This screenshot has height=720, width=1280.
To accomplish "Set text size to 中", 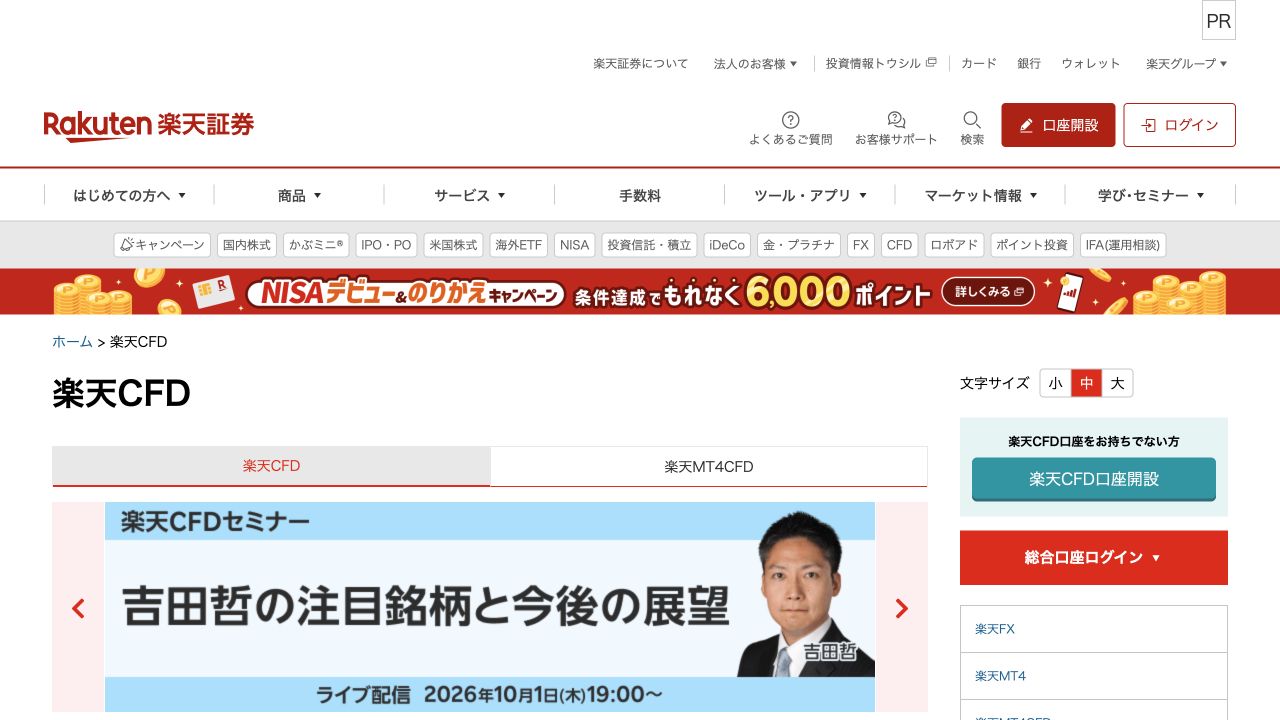I will coord(1086,383).
